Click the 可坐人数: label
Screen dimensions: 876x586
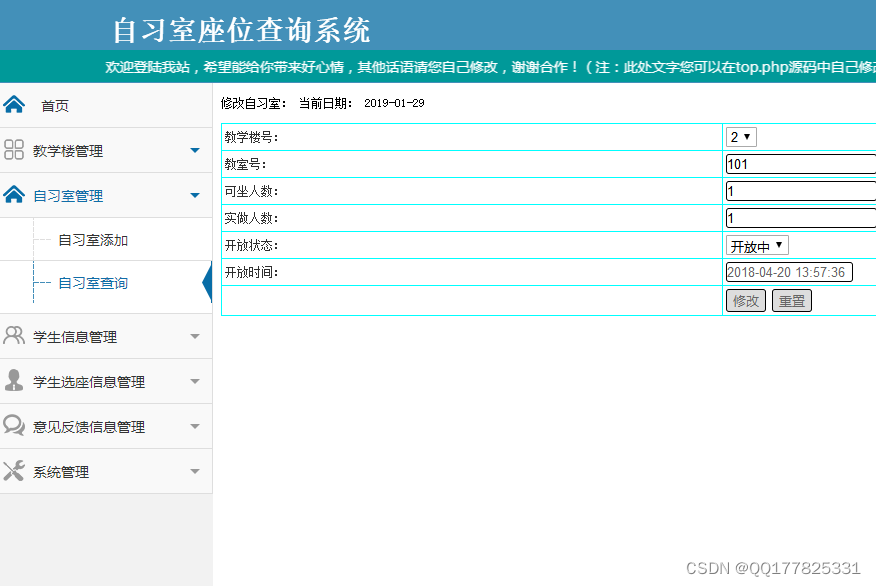[x=251, y=191]
